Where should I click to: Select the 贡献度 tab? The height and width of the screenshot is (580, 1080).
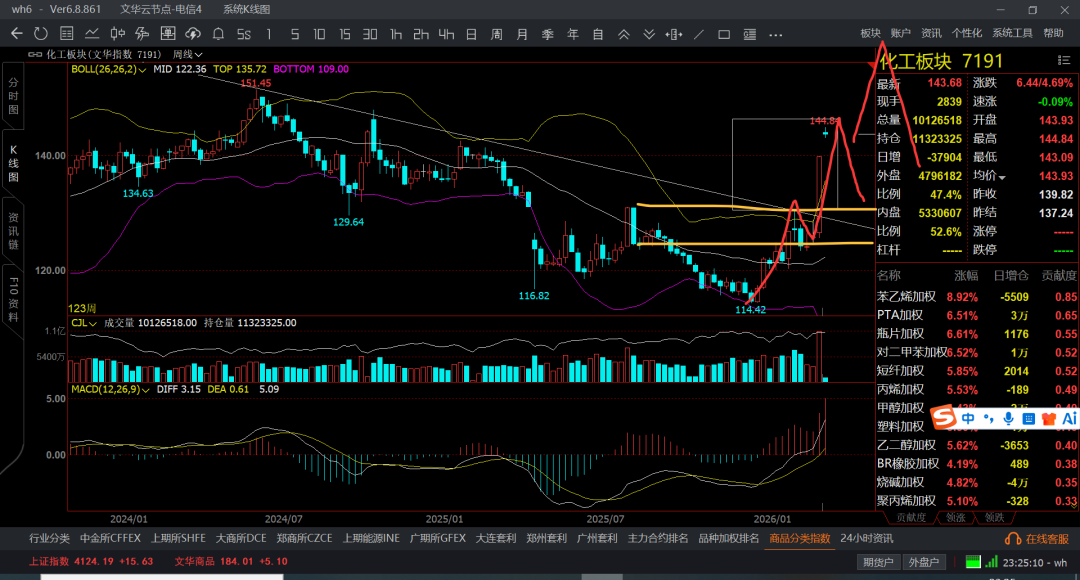[x=911, y=517]
